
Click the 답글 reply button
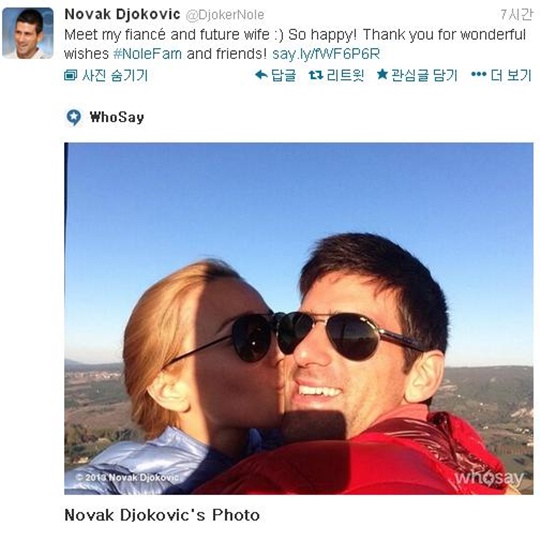(275, 75)
